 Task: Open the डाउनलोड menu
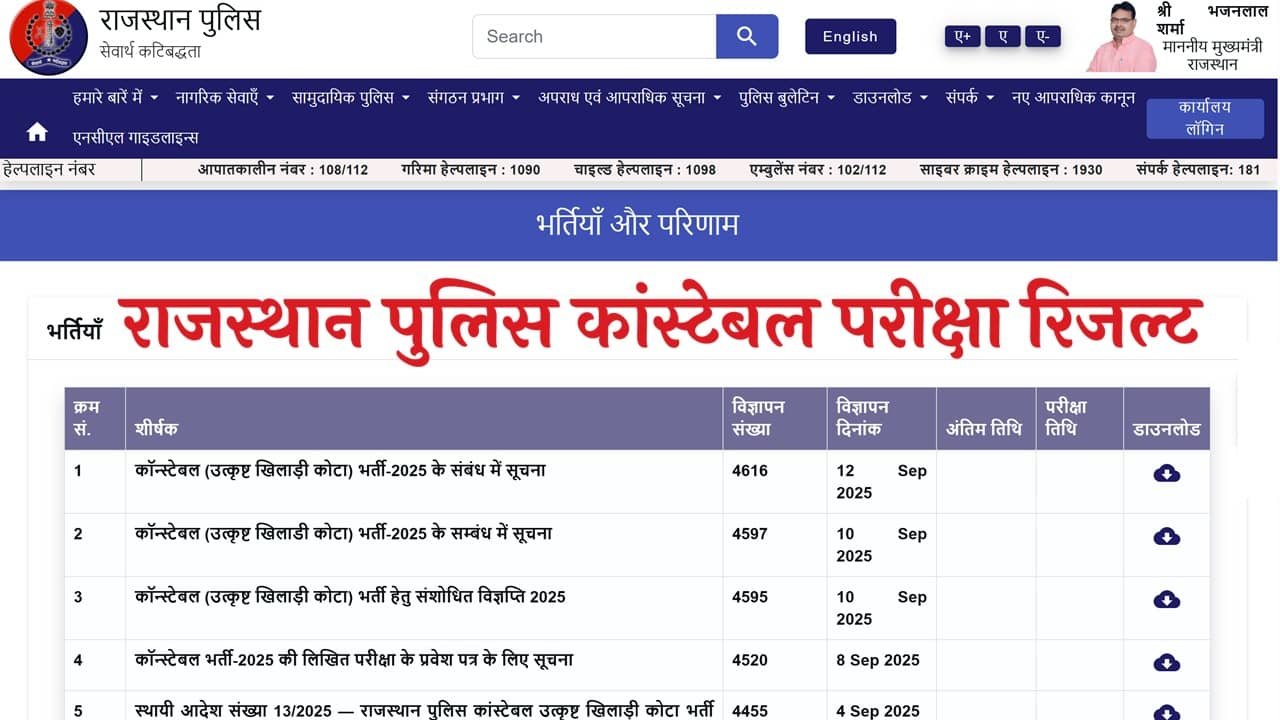pyautogui.click(x=890, y=97)
